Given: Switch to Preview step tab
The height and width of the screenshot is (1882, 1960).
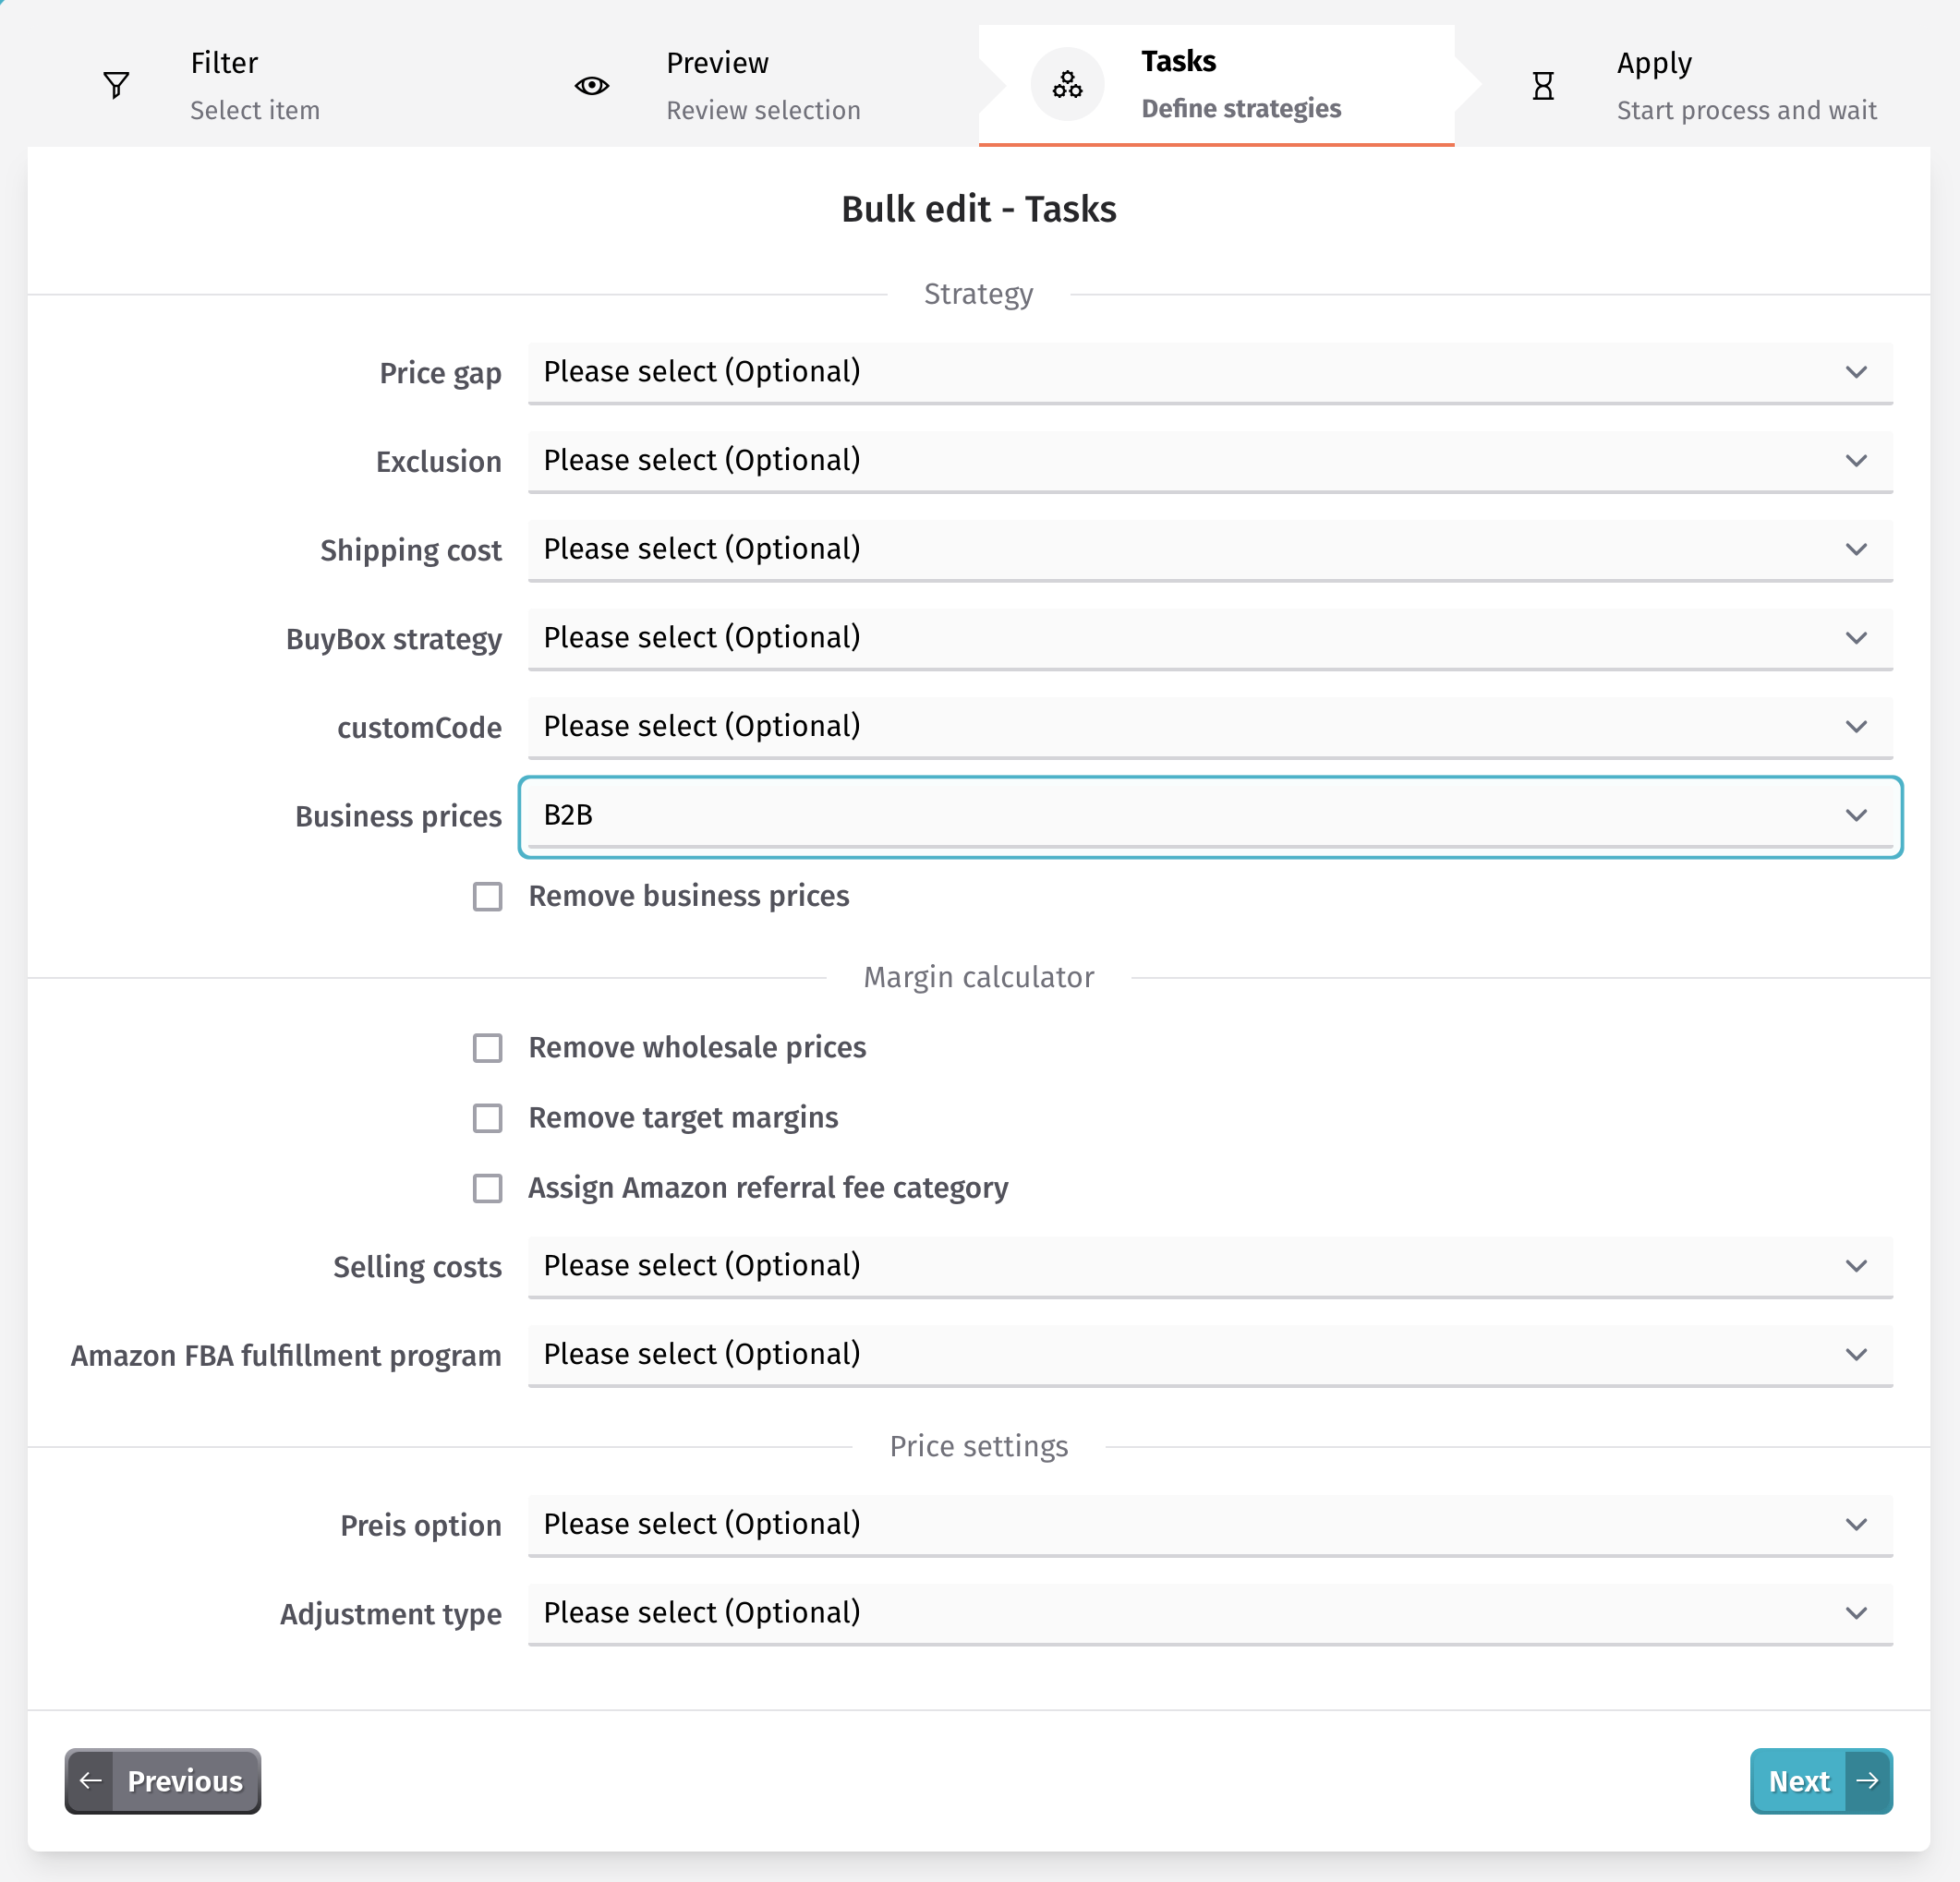Looking at the screenshot, I should coord(741,85).
